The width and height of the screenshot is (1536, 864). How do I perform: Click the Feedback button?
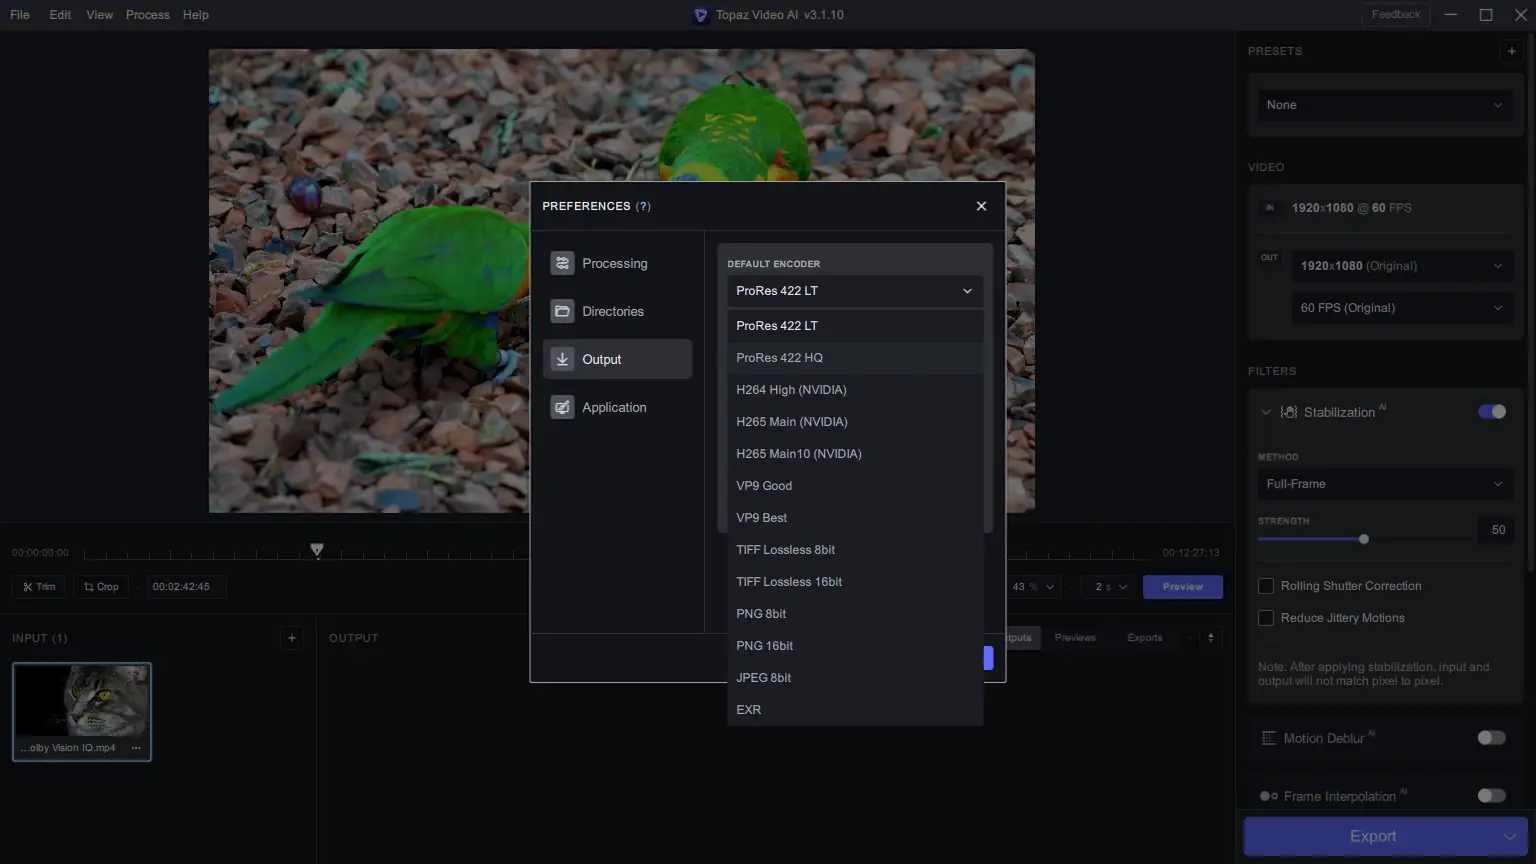[1396, 15]
